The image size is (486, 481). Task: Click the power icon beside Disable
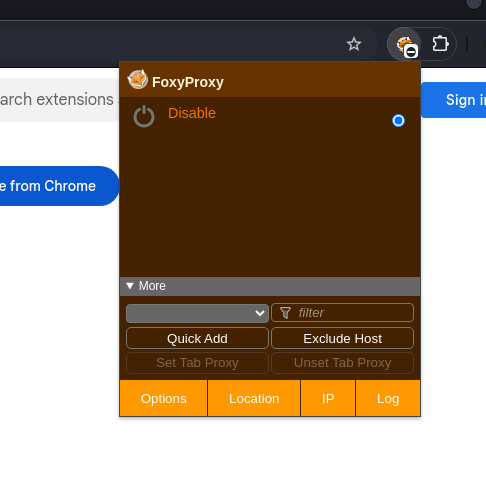pos(144,116)
